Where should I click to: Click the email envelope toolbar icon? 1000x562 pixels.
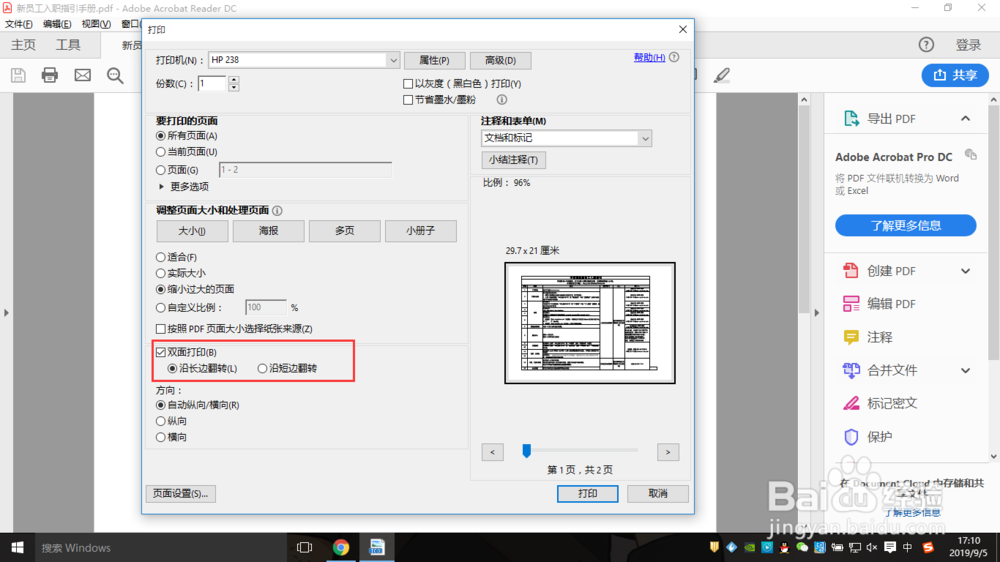point(82,75)
